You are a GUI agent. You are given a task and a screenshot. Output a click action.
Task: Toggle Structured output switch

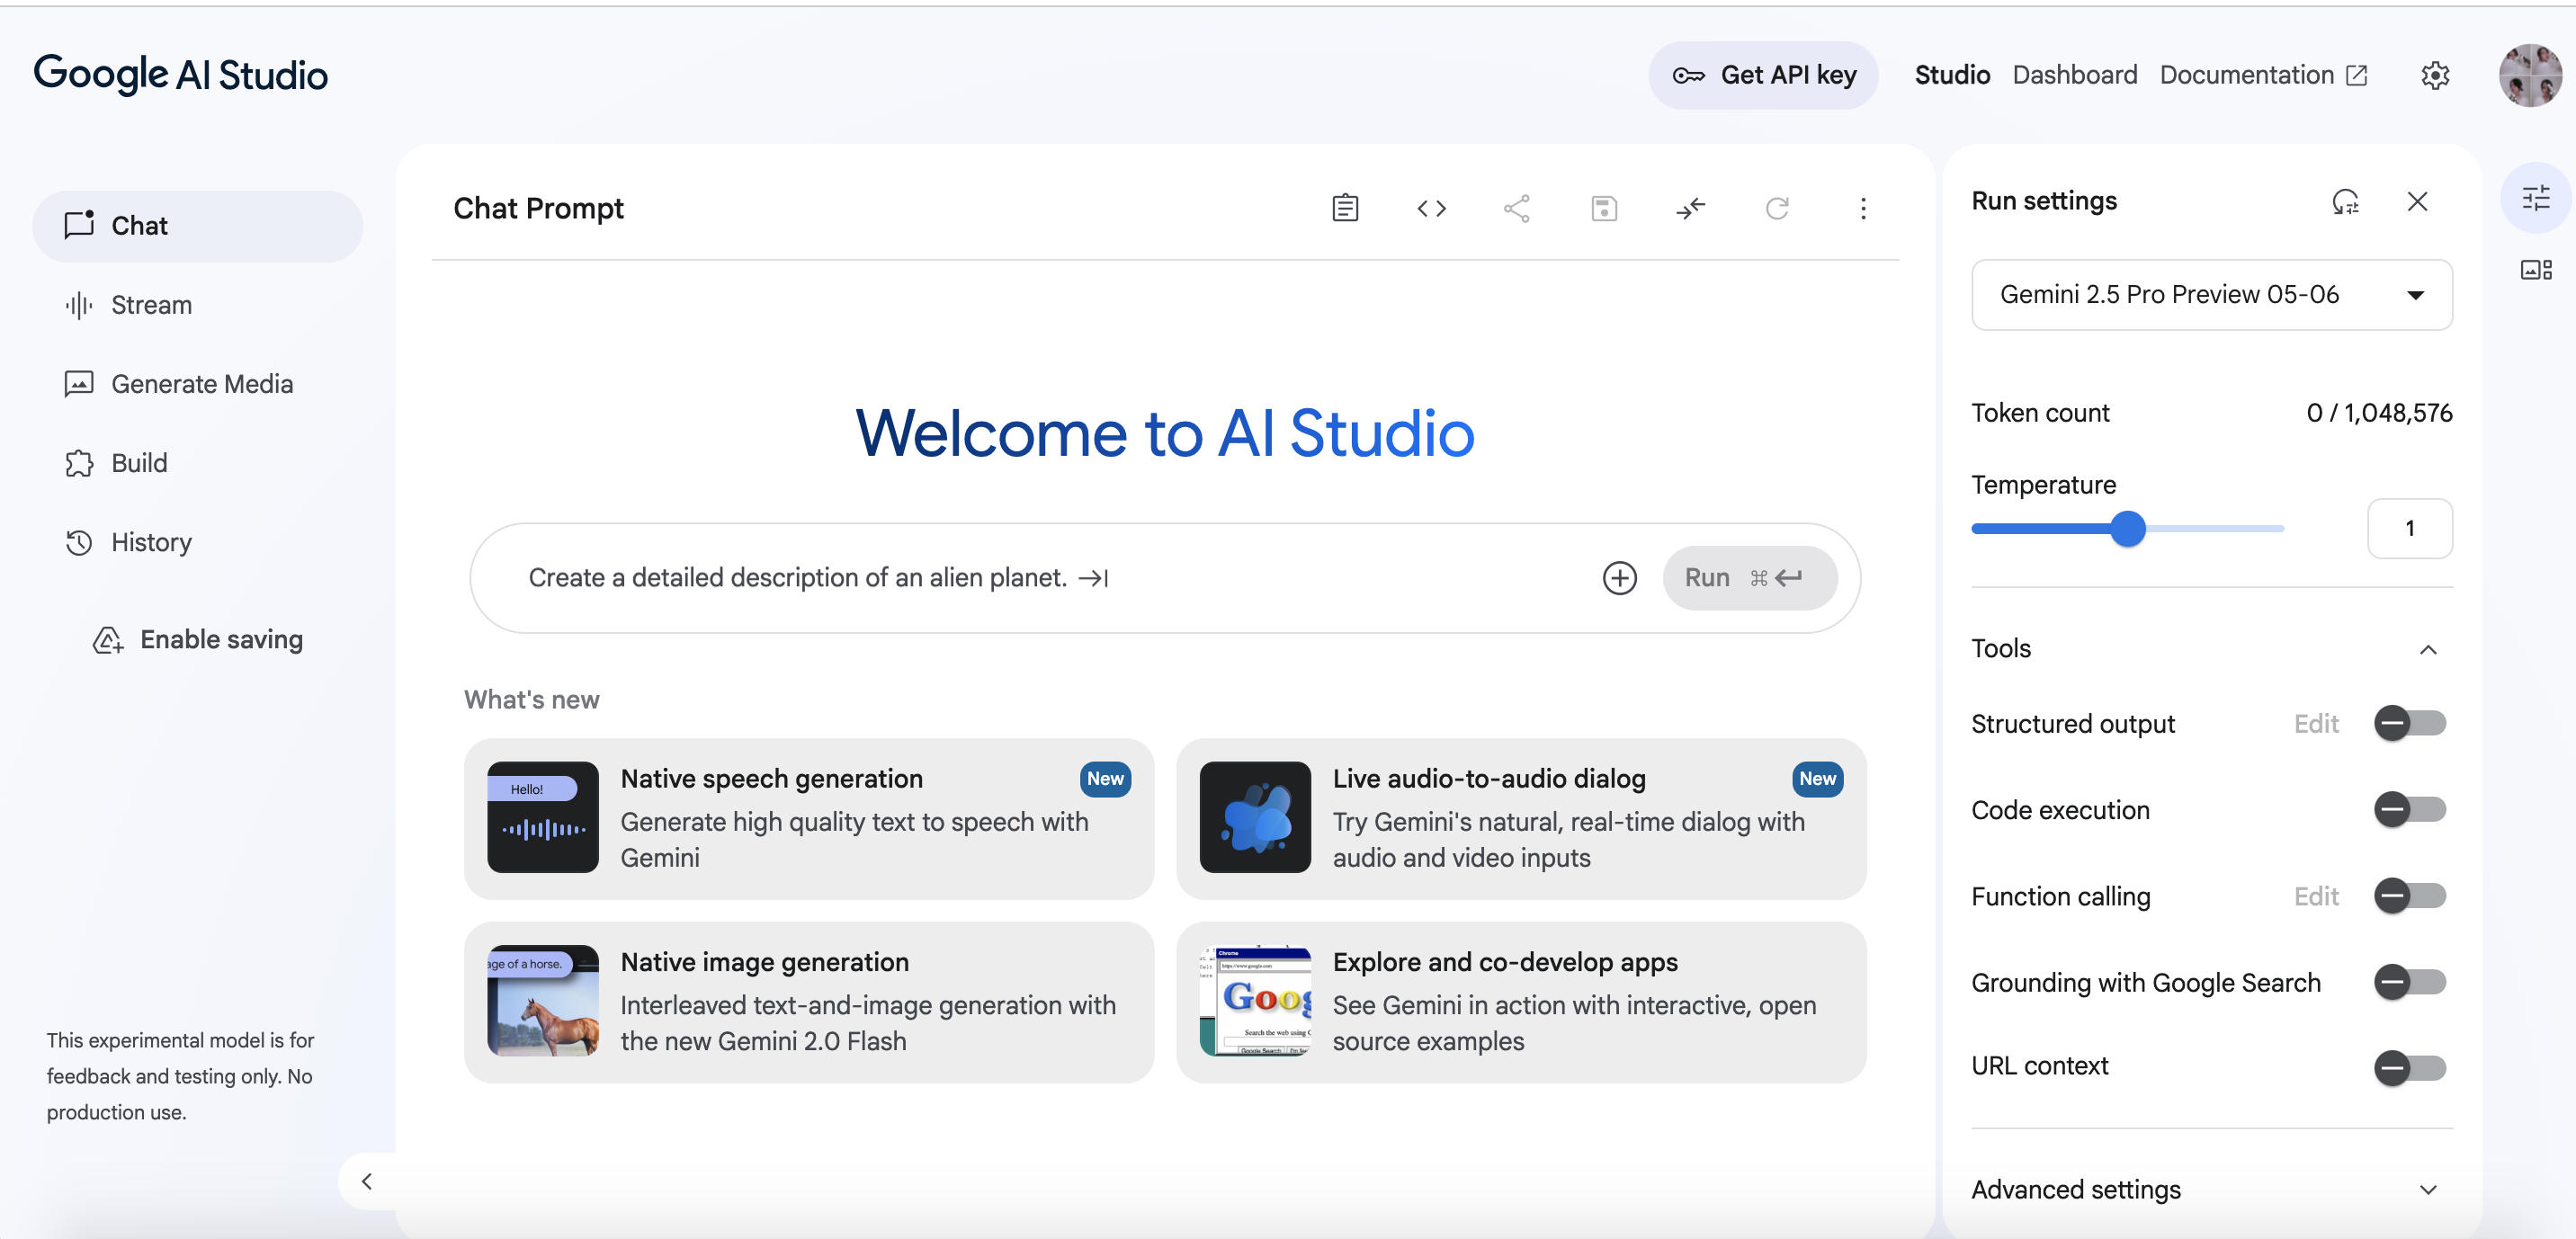click(x=2410, y=722)
